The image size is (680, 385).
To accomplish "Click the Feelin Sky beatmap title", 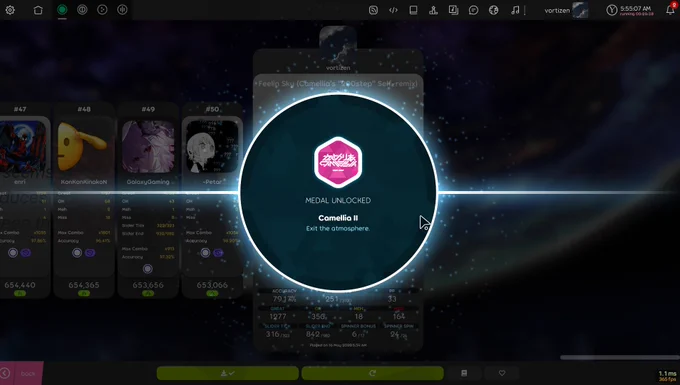I will pos(338,83).
